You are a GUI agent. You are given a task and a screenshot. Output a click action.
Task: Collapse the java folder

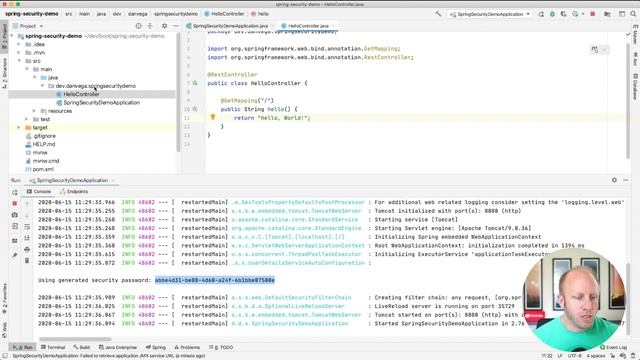(x=35, y=78)
